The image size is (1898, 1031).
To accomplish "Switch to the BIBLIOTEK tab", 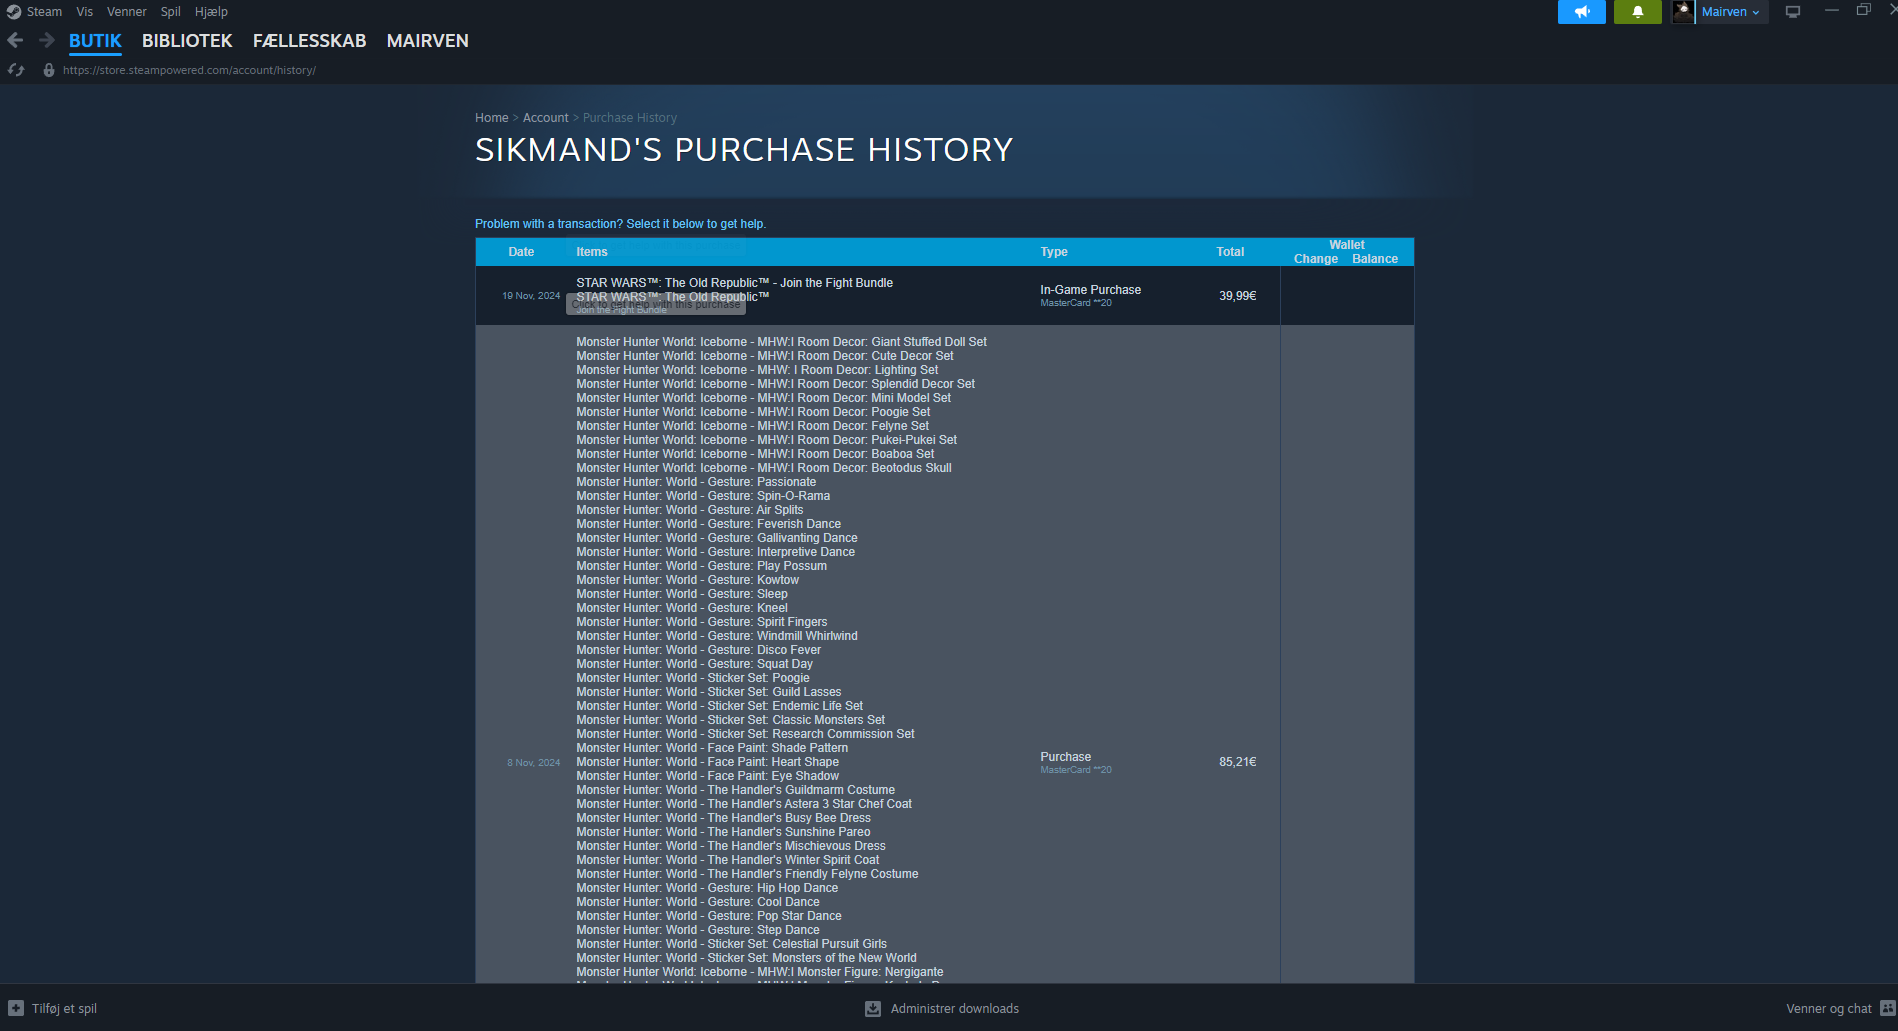I will (187, 41).
